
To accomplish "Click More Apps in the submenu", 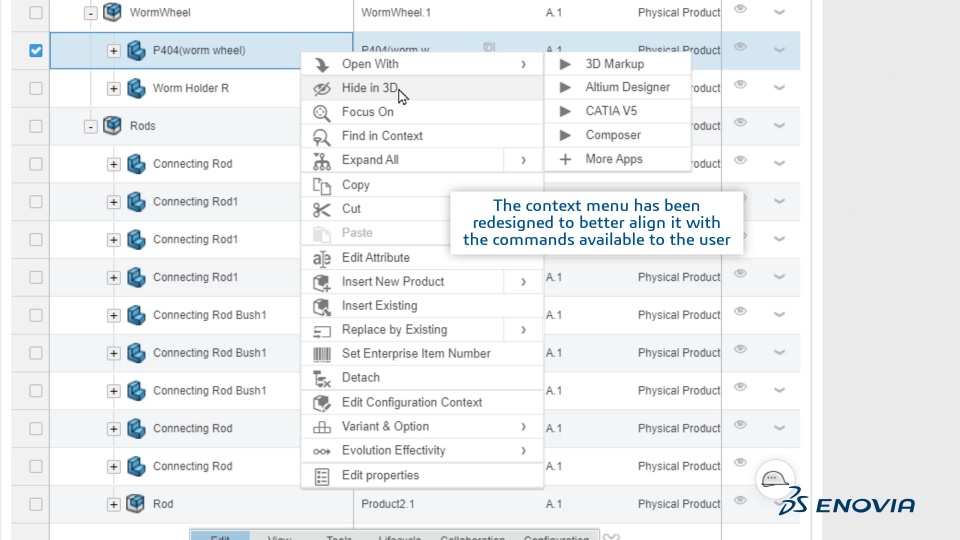I will click(614, 159).
